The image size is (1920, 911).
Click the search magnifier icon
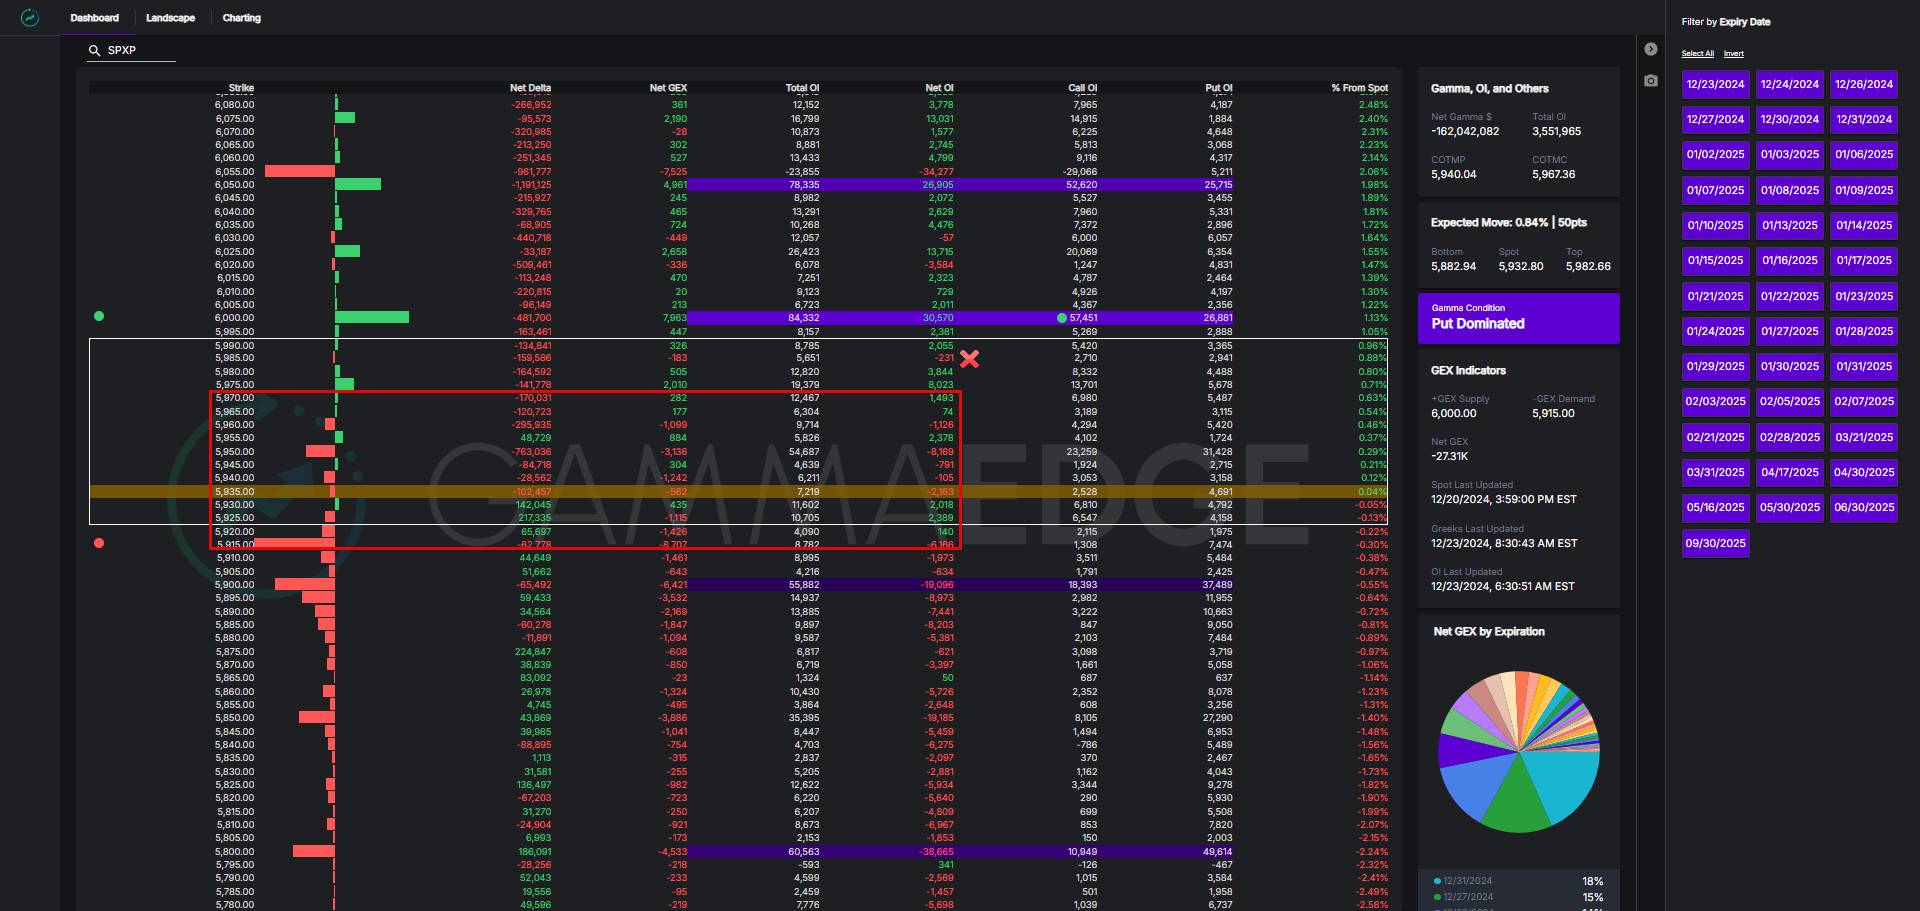(95, 50)
